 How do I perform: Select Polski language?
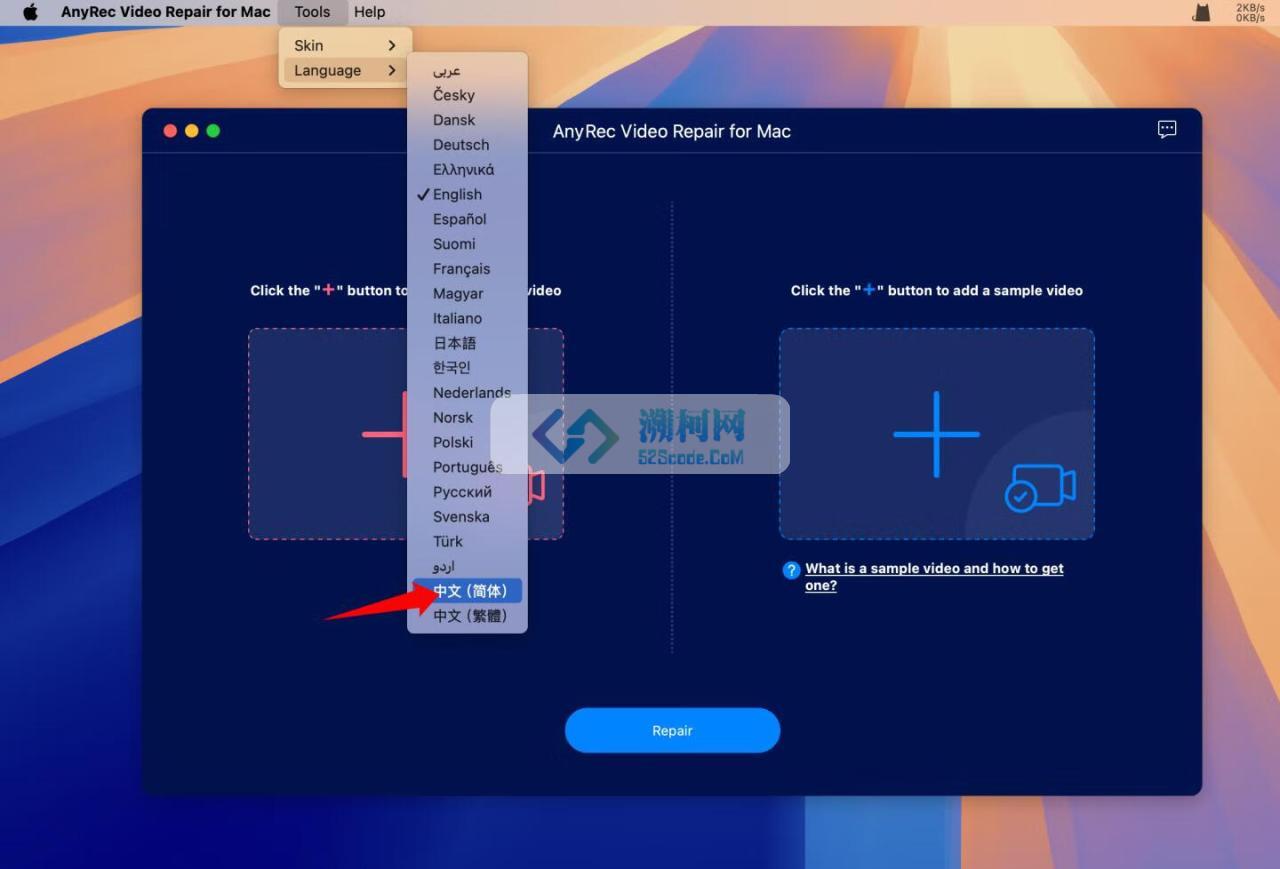(x=467, y=442)
